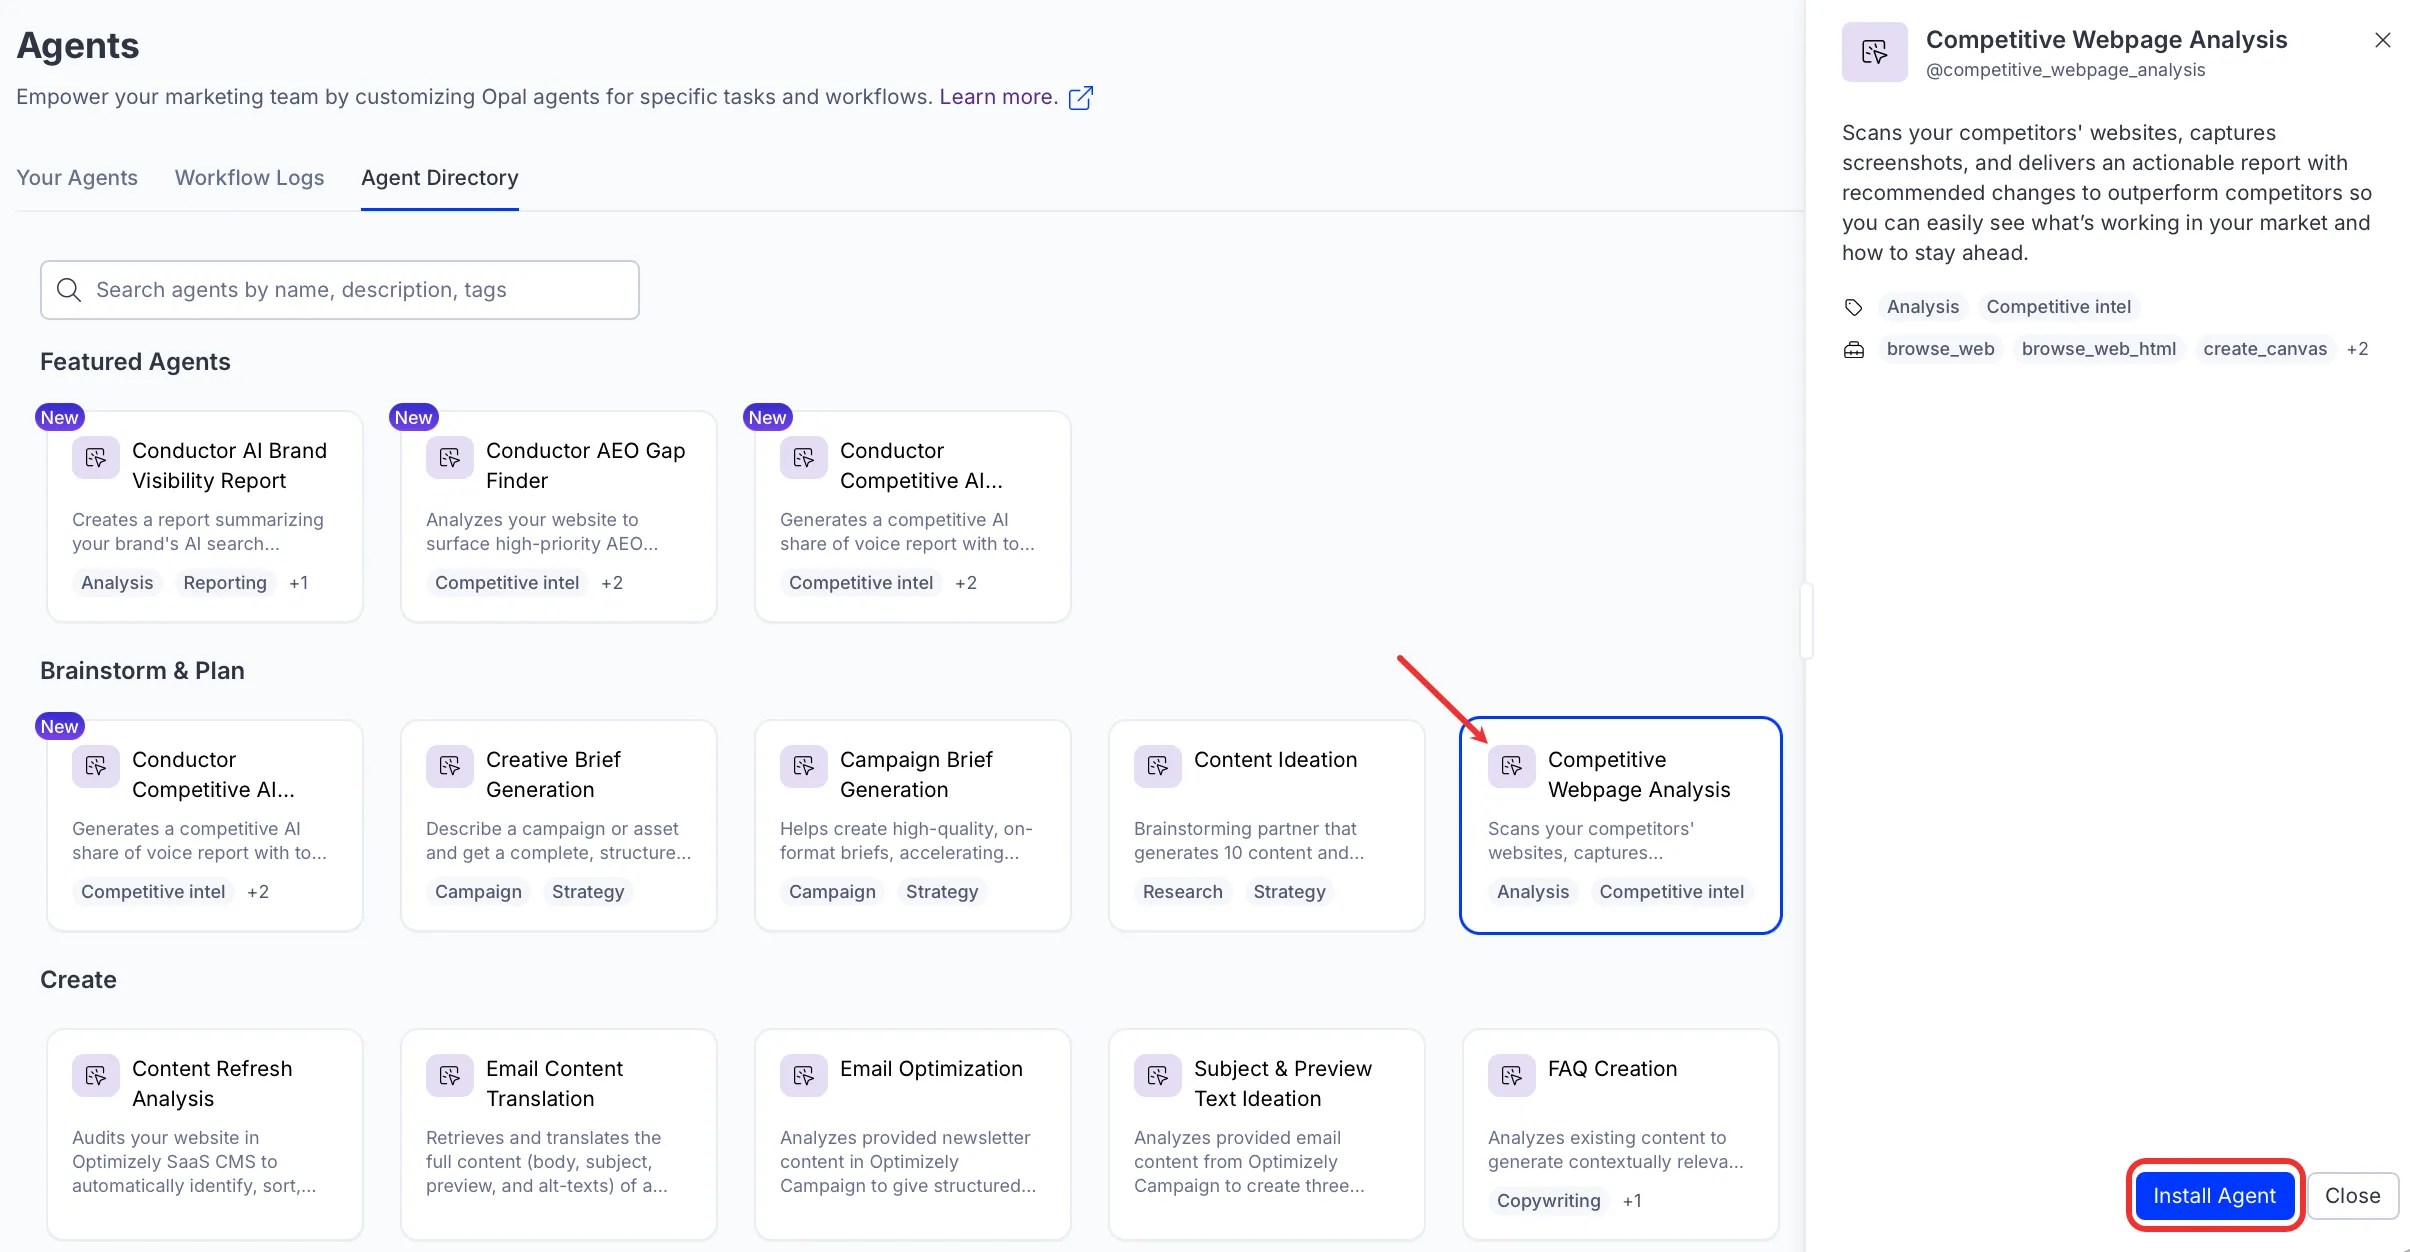Click the Research tag on Content Ideation

pyautogui.click(x=1183, y=892)
